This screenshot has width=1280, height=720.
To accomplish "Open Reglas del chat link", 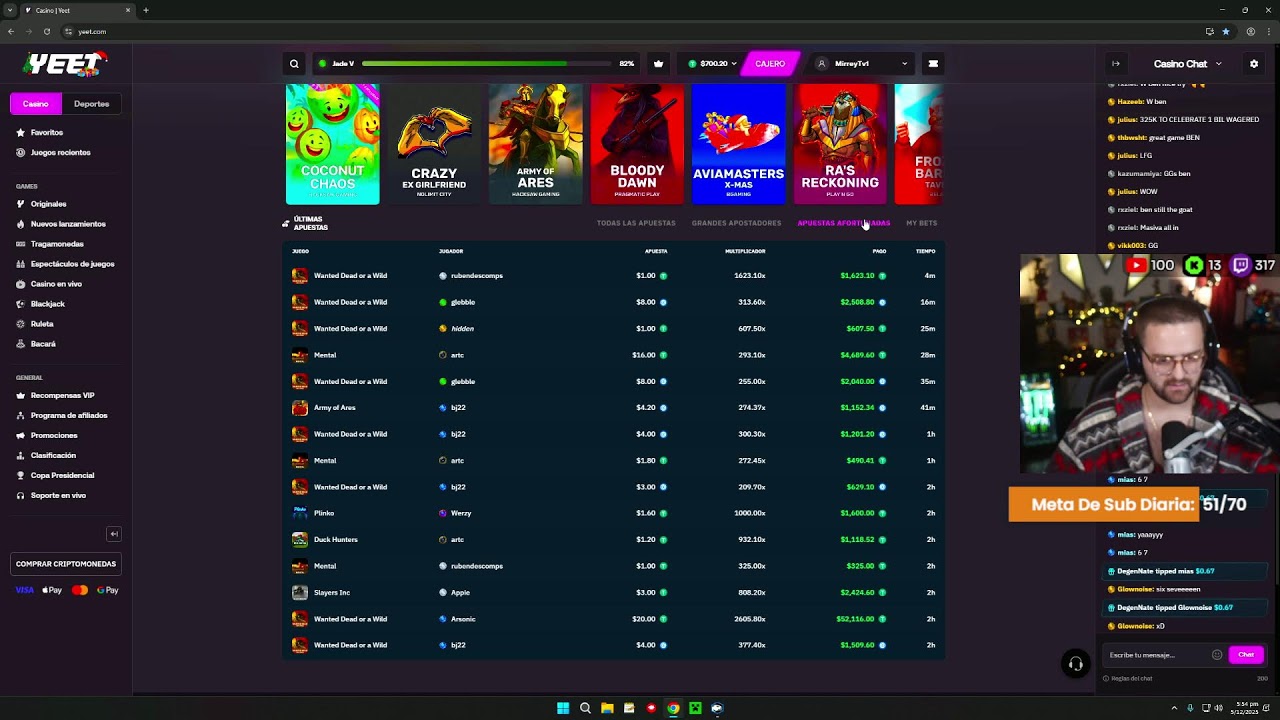I will (1128, 679).
